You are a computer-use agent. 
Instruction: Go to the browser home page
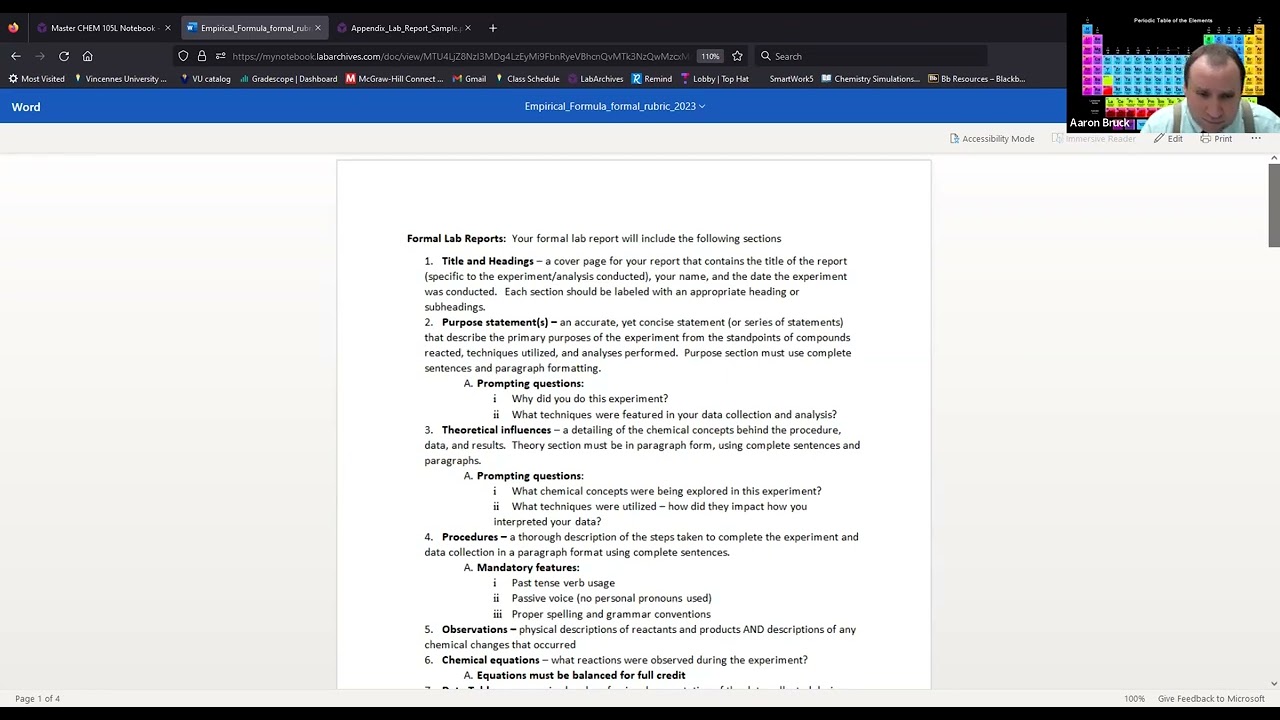[88, 56]
